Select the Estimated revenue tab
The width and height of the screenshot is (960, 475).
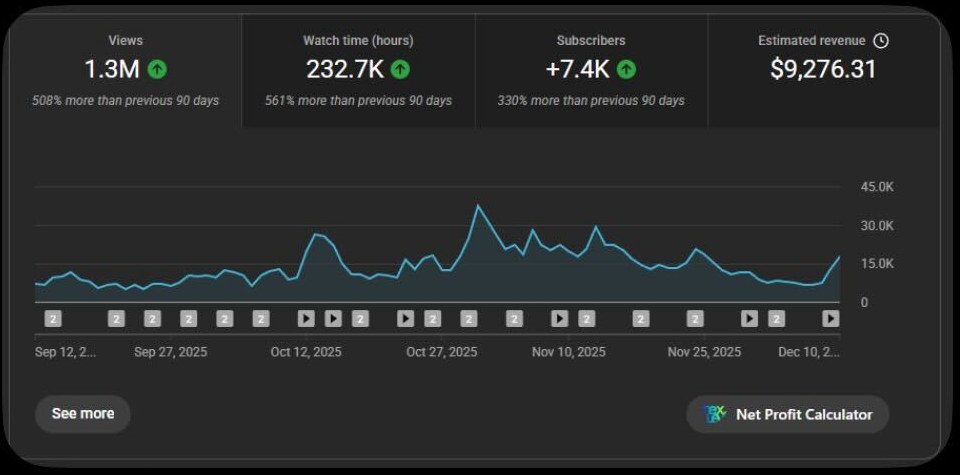coord(823,71)
